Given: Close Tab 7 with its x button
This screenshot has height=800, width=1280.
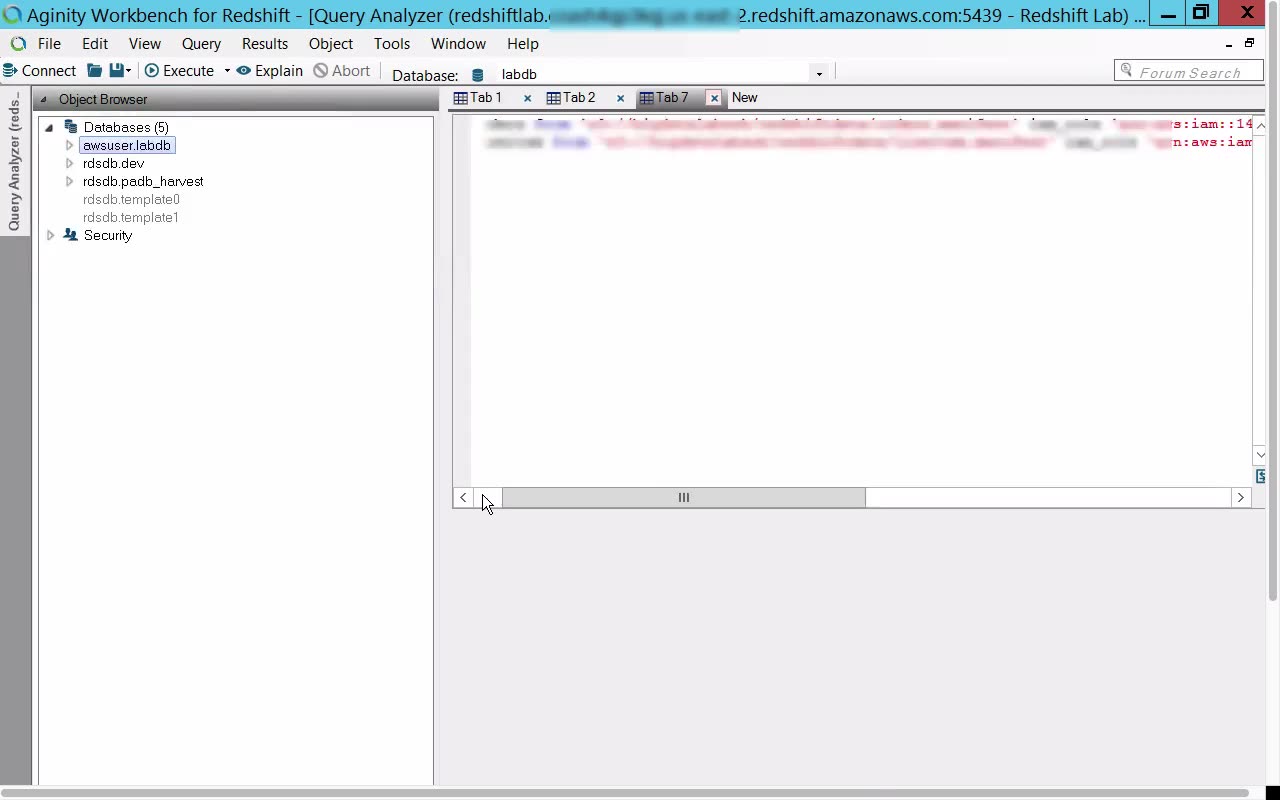Looking at the screenshot, I should point(714,98).
